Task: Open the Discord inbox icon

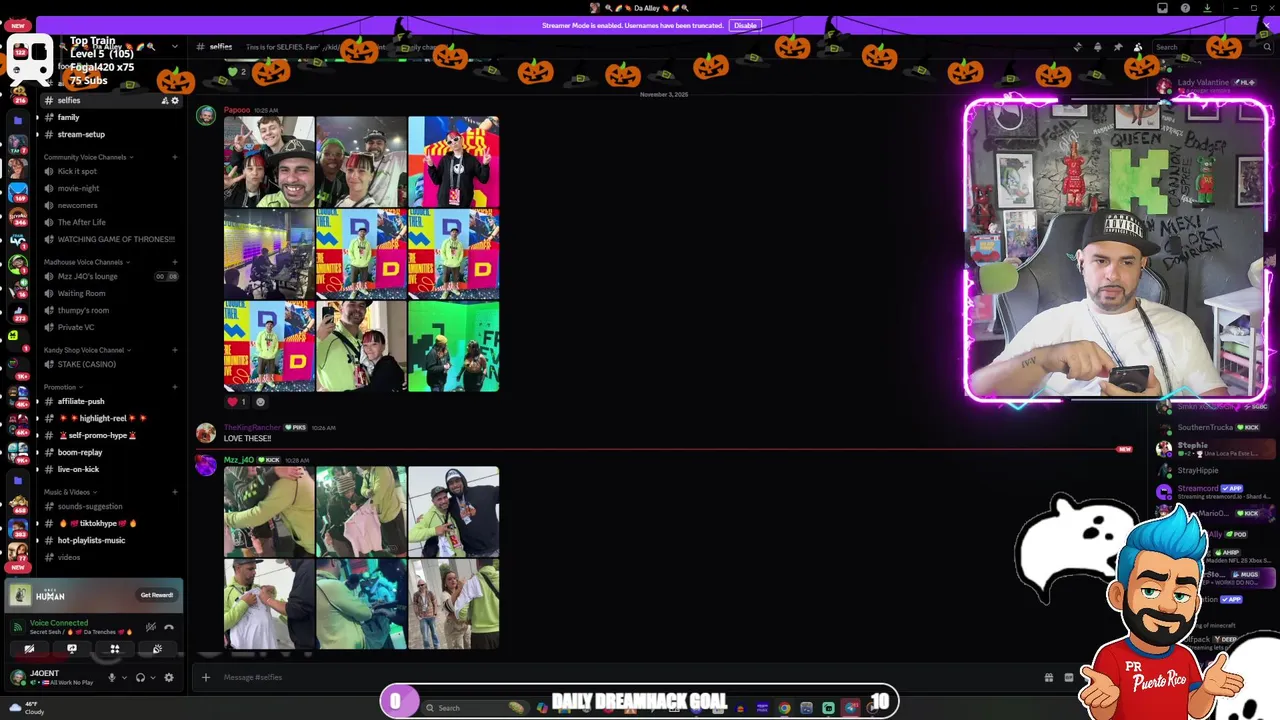Action: click(1162, 8)
